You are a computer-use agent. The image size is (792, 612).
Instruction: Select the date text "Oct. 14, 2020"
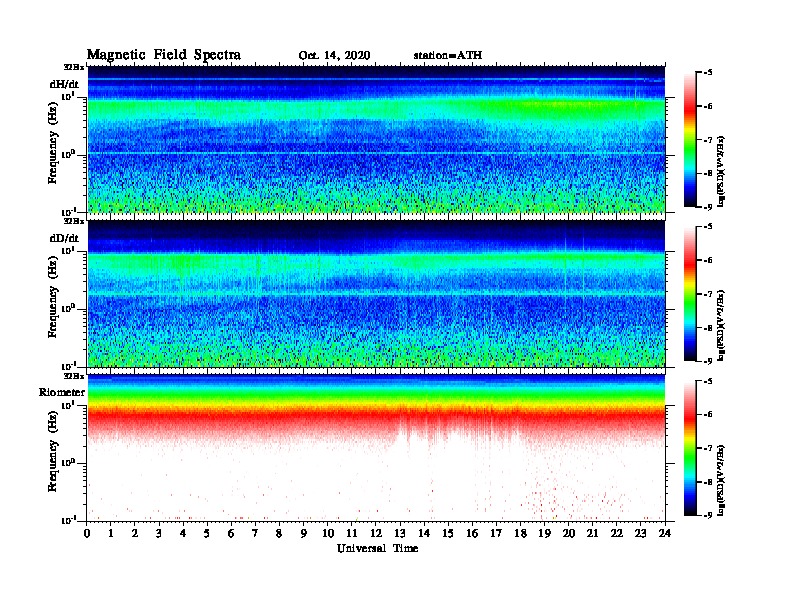click(334, 56)
